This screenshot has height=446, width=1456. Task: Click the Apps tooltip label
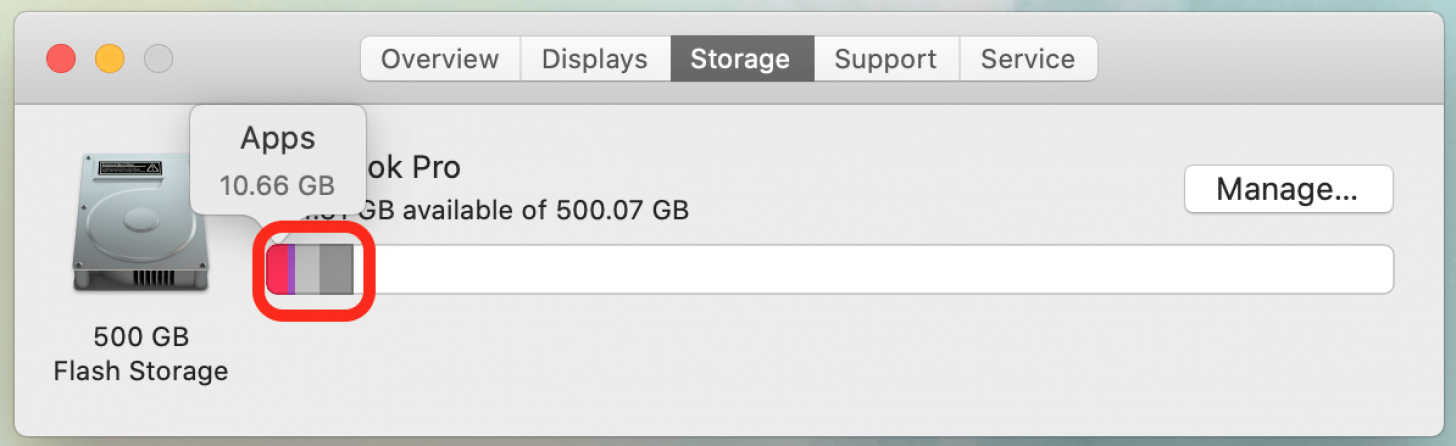click(278, 139)
